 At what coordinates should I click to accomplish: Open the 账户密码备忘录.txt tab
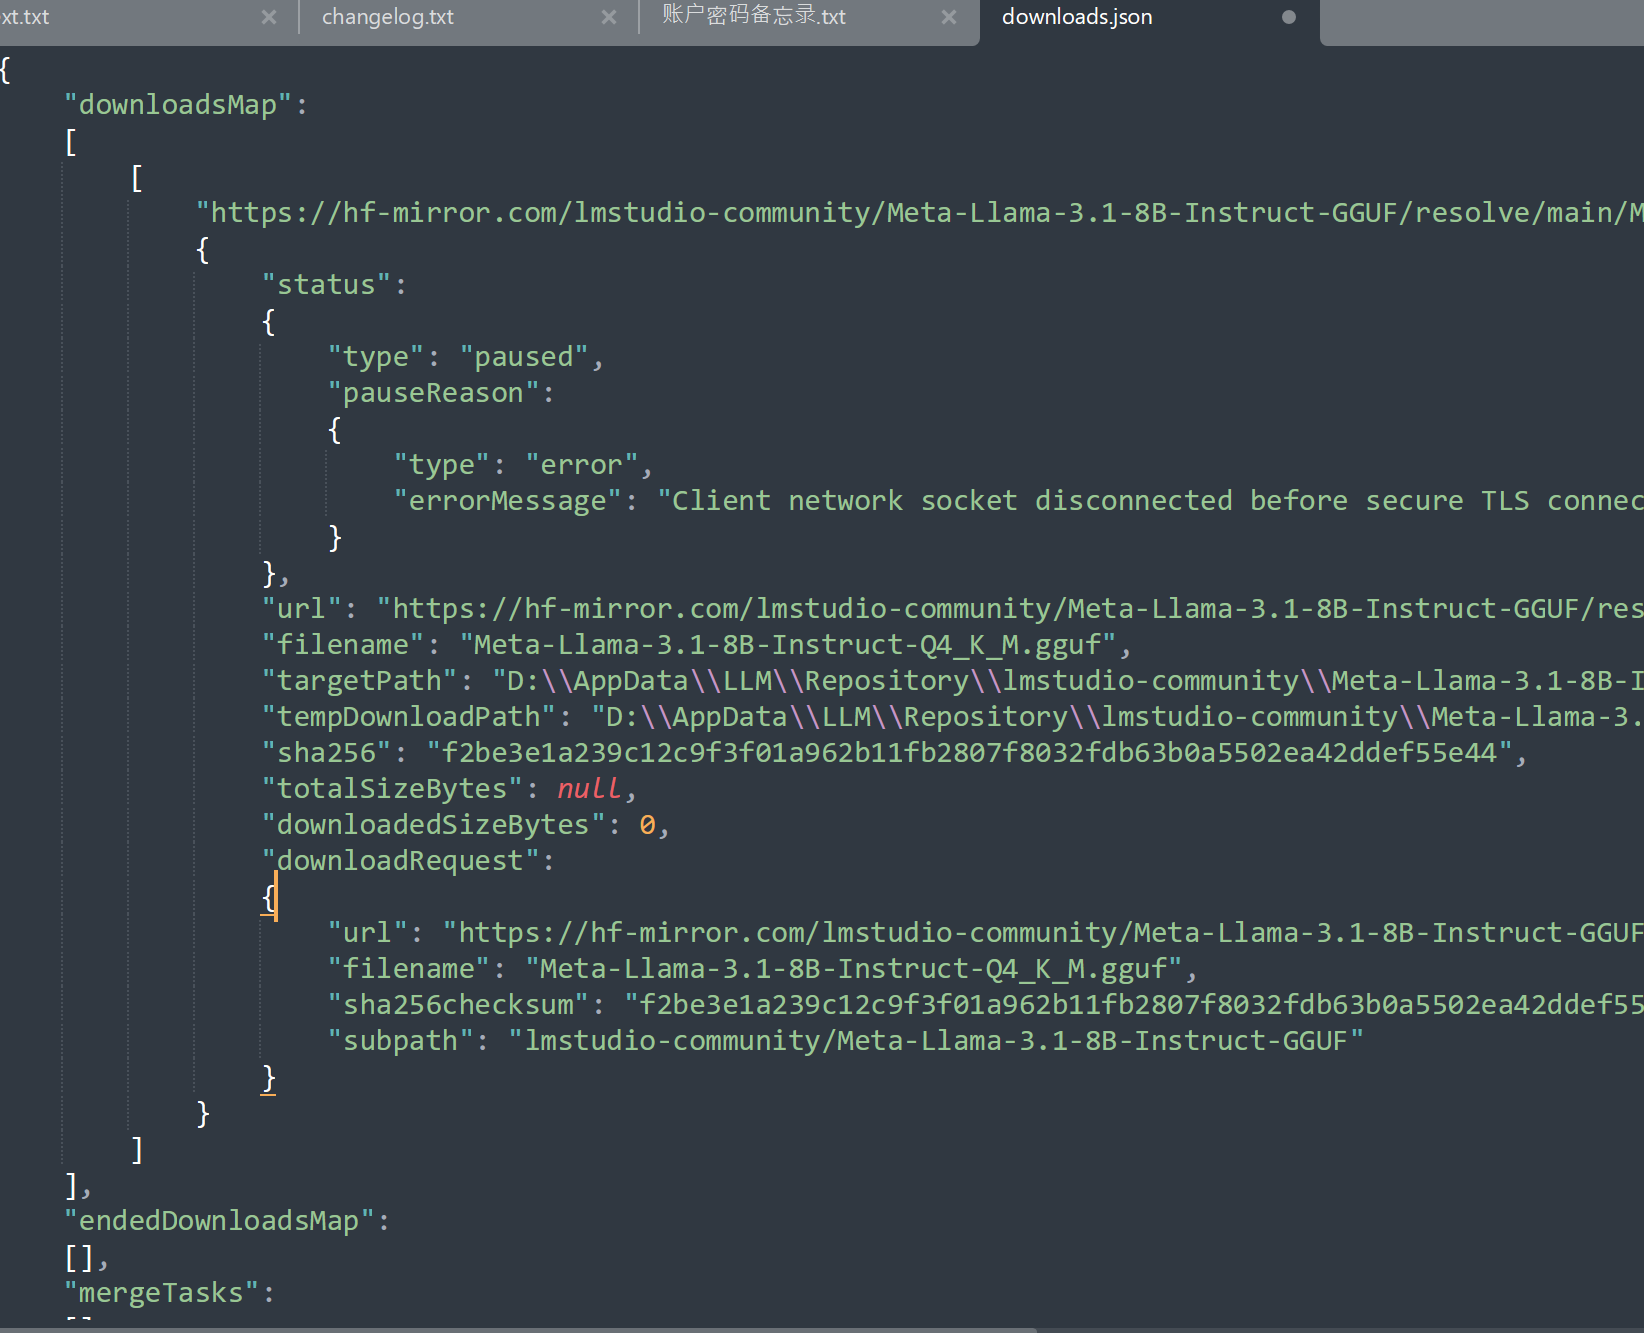click(754, 16)
